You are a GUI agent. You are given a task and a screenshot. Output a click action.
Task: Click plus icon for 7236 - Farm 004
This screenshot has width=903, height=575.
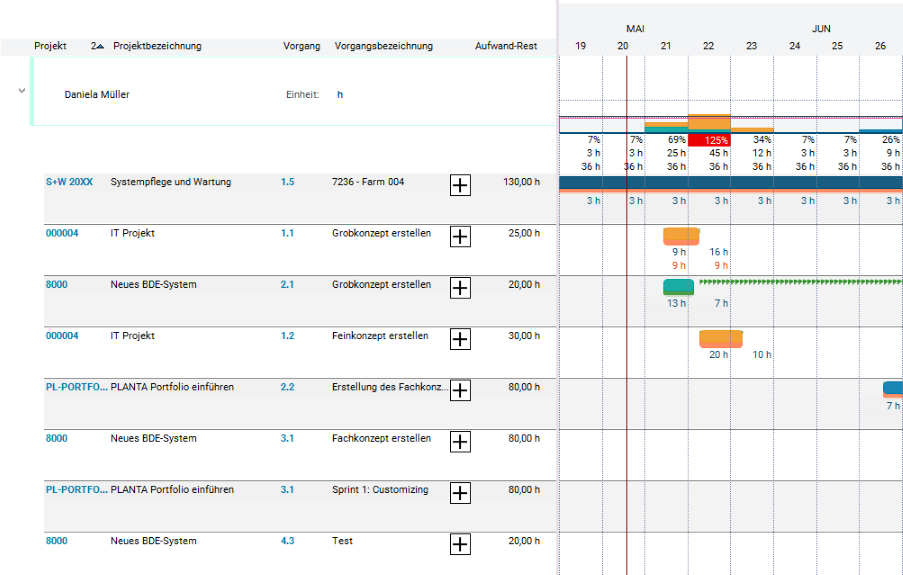pyautogui.click(x=460, y=185)
